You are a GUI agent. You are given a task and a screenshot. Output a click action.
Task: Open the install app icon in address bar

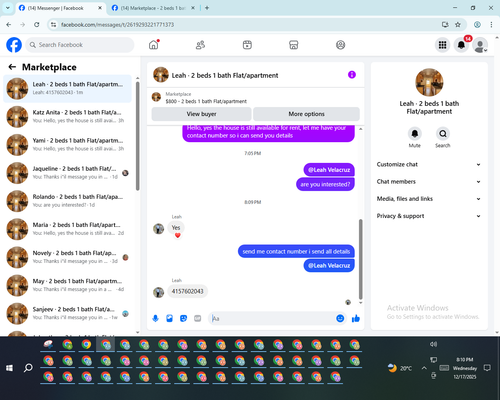[445, 24]
